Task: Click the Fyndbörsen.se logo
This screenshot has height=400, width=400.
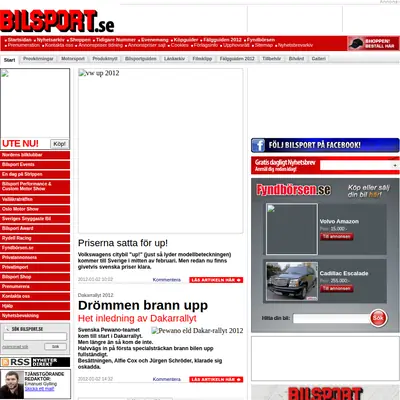Action: coord(293,190)
